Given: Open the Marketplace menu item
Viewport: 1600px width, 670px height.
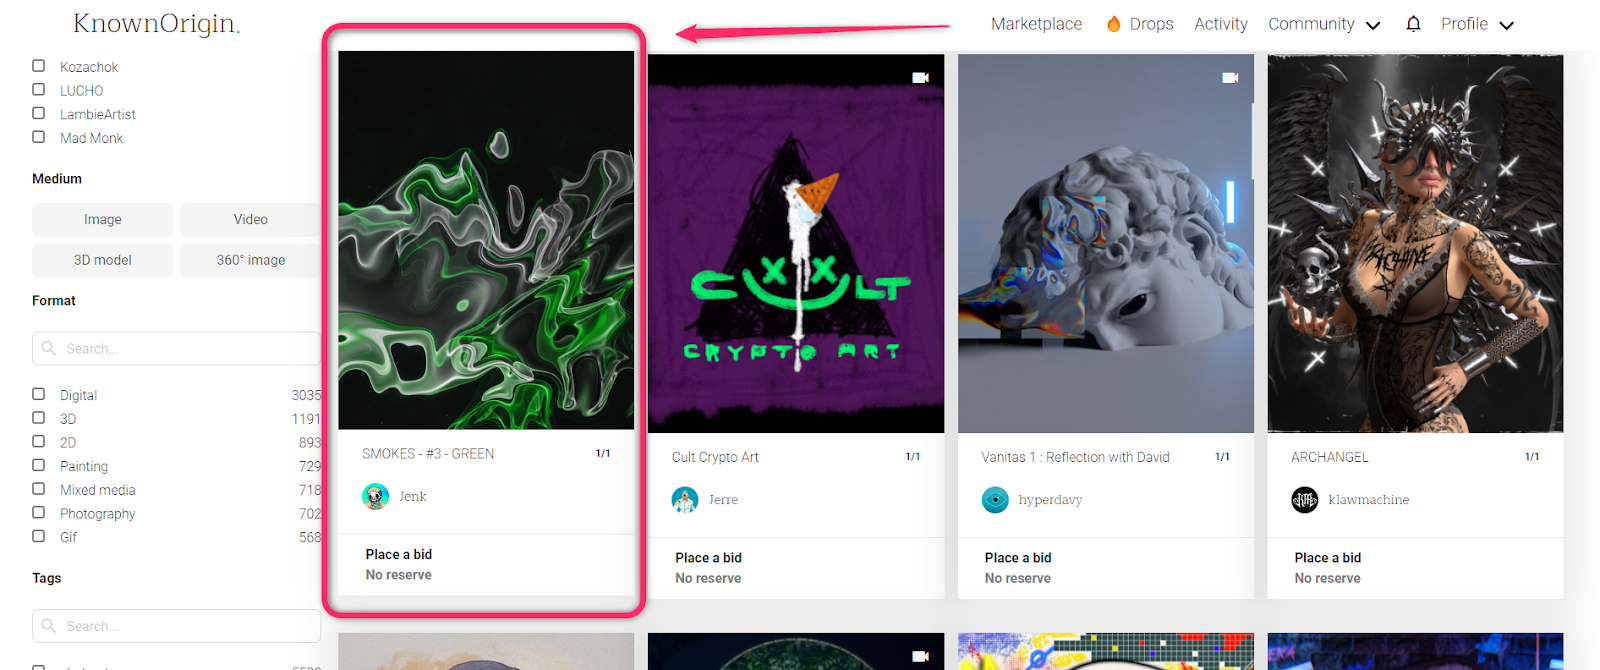Looking at the screenshot, I should pyautogui.click(x=1036, y=24).
